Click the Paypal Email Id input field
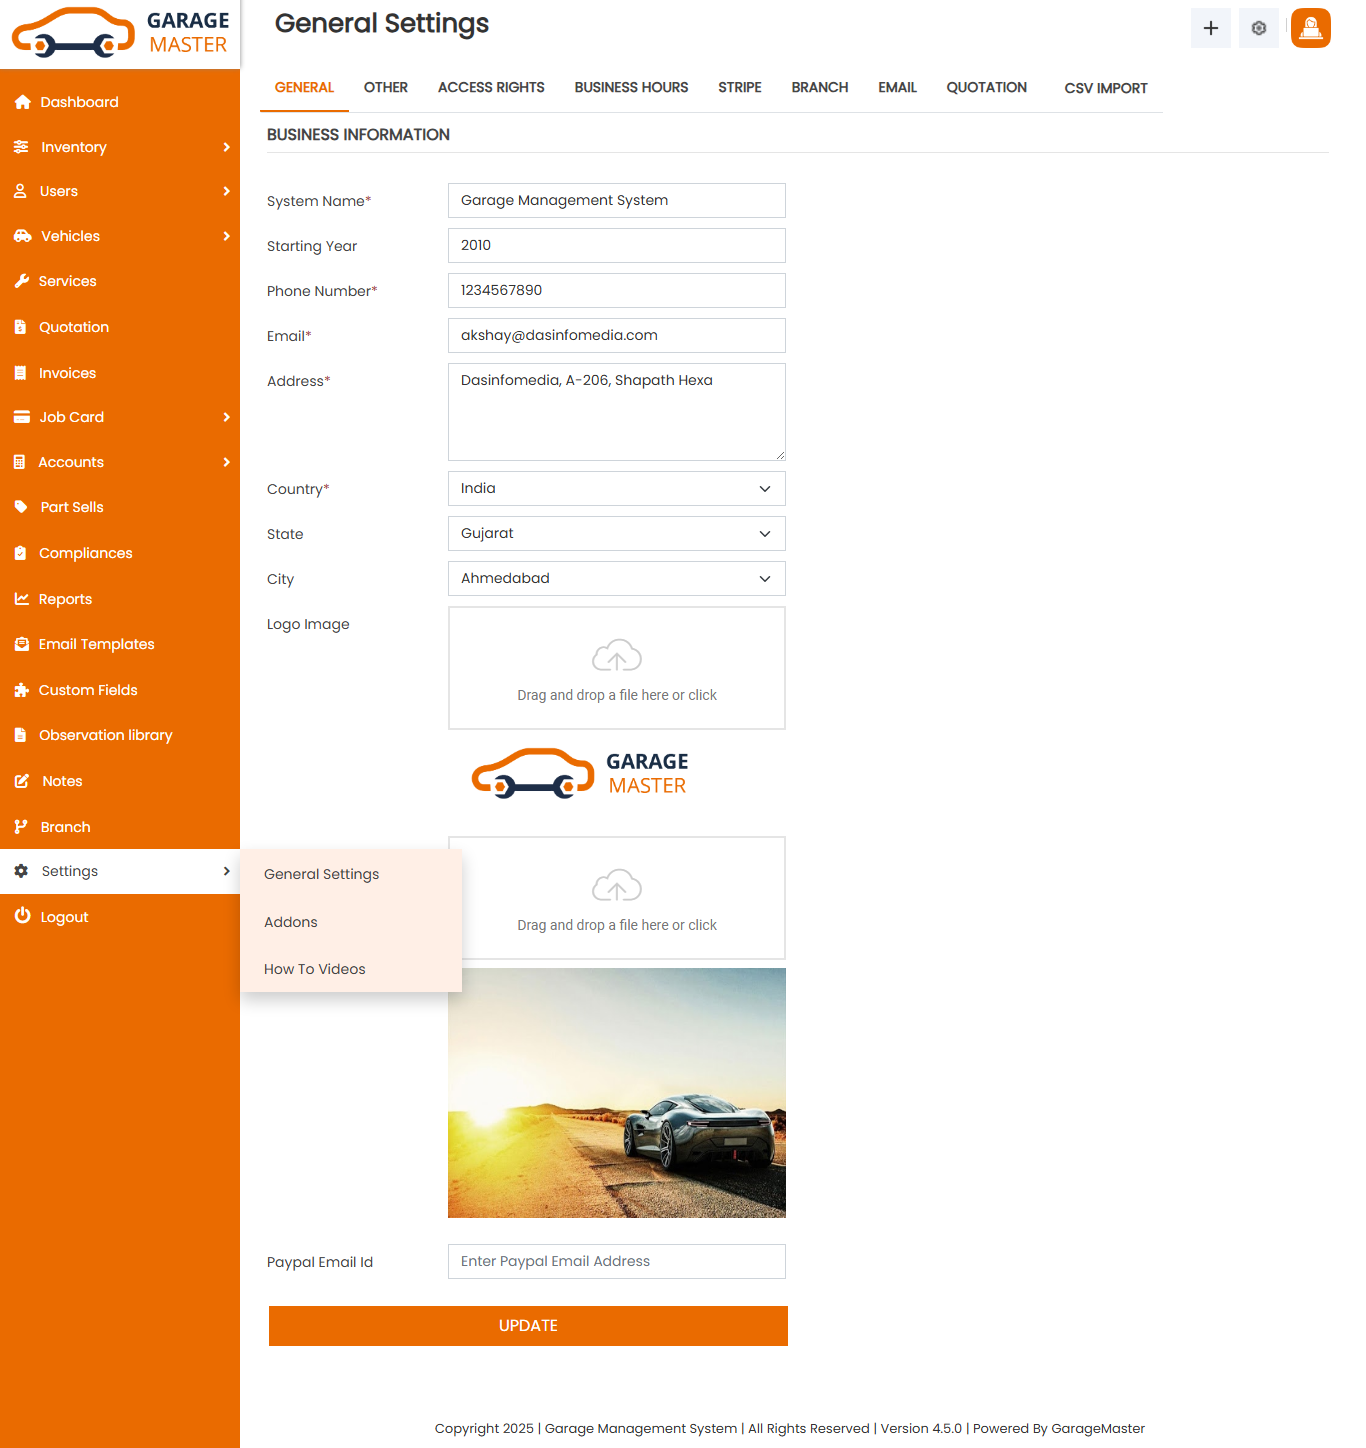 (x=616, y=1261)
